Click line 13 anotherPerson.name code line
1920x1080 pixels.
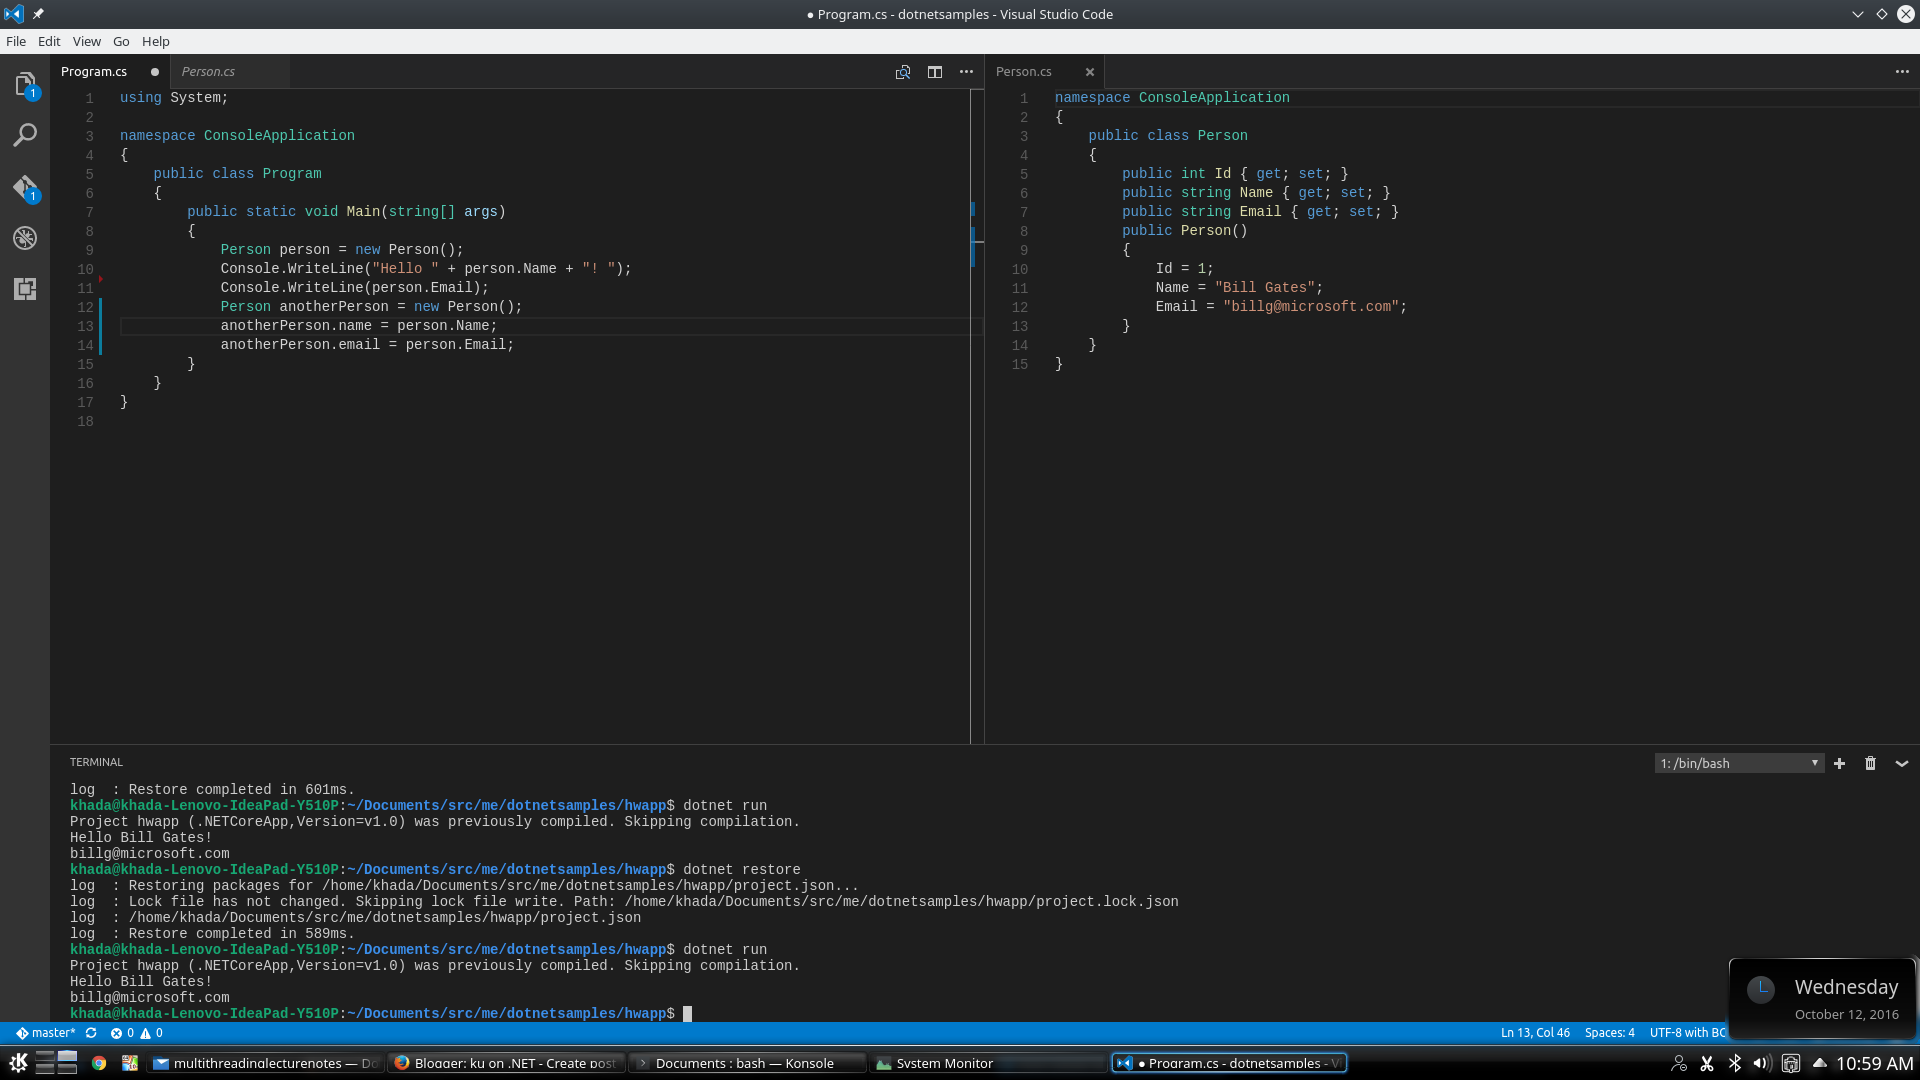(359, 326)
